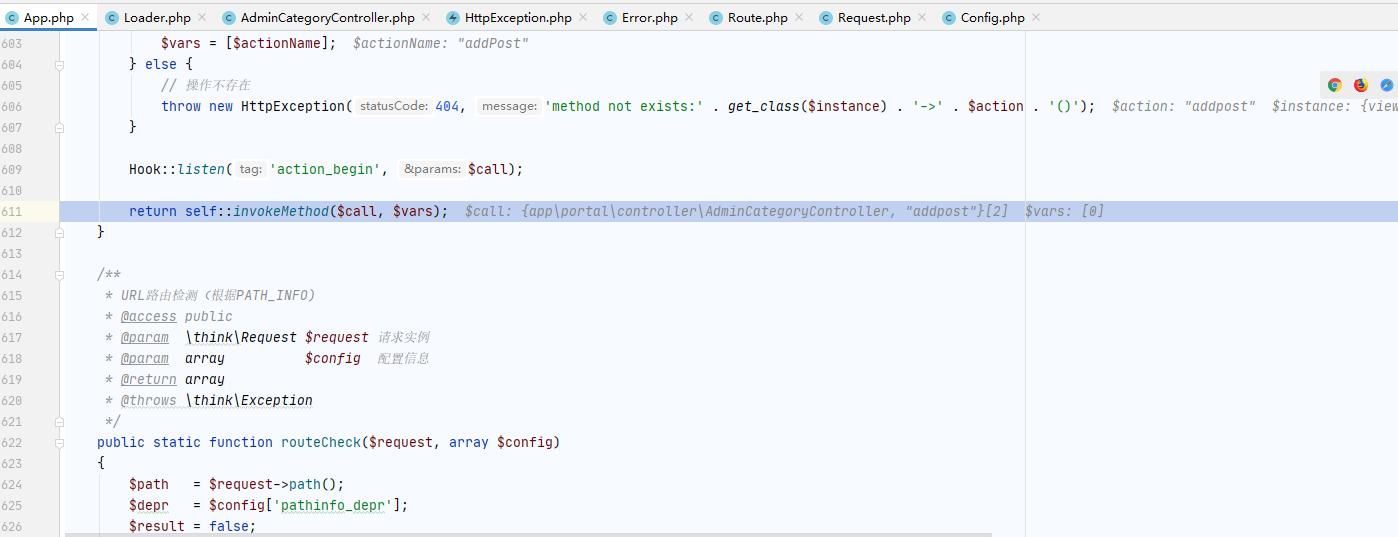Screen dimensions: 1398x537
Task: Click the @access doc tag
Action: click(x=149, y=316)
